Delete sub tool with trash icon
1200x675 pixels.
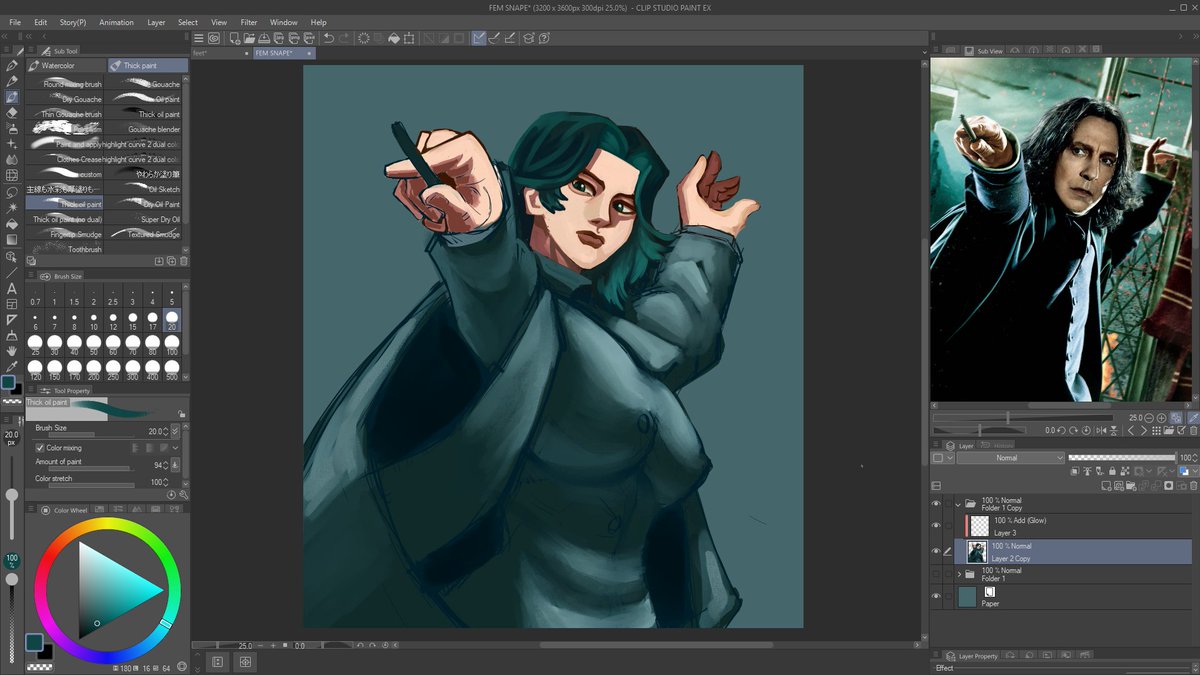pos(183,261)
